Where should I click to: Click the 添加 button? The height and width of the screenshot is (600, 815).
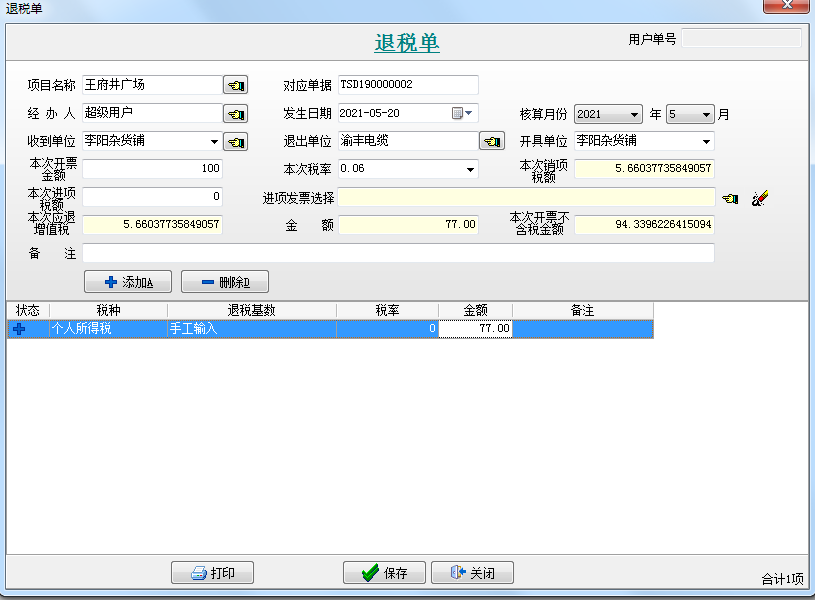tap(129, 282)
